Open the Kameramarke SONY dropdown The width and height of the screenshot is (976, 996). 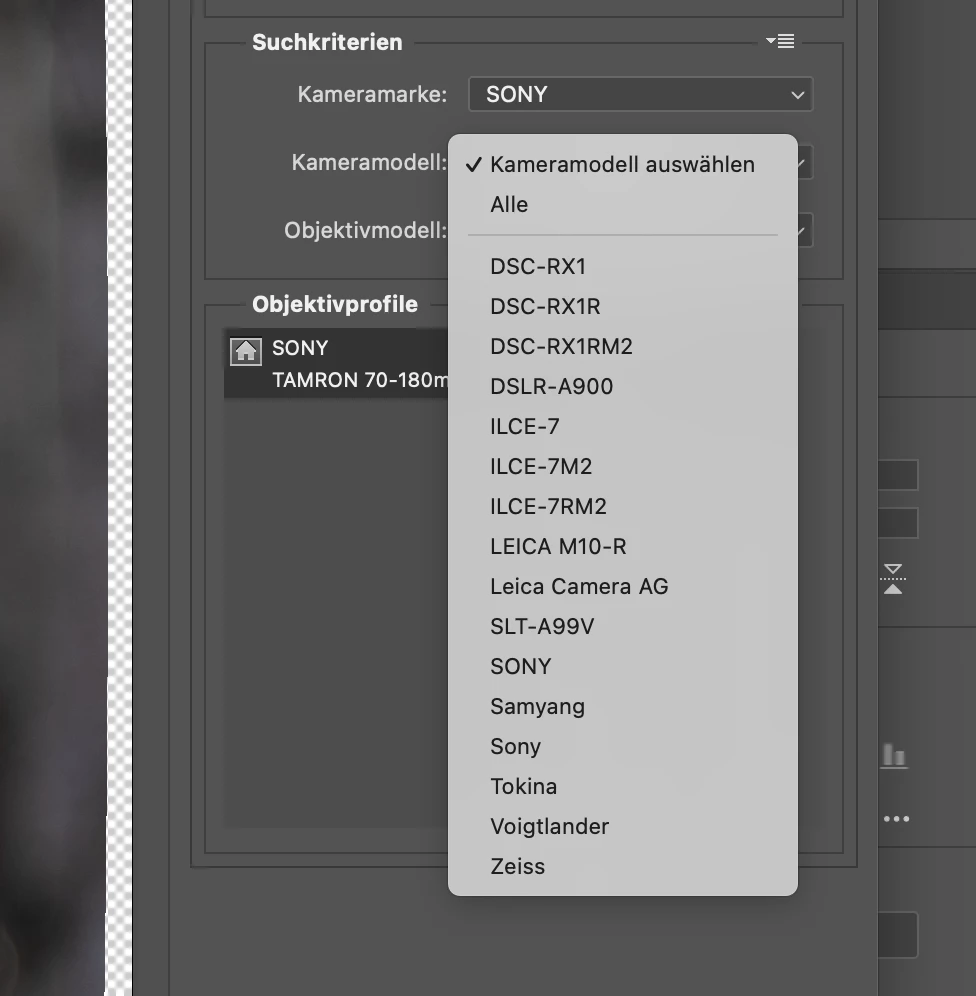(641, 94)
